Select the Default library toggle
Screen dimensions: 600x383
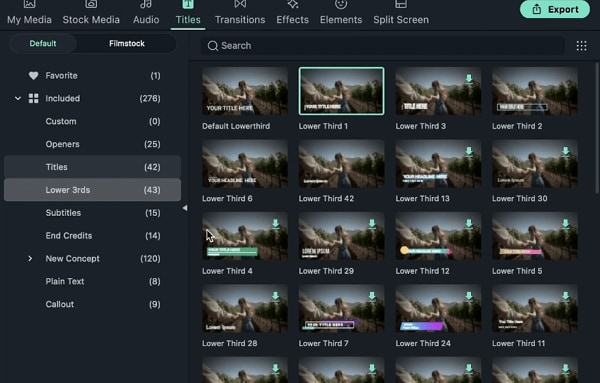(43, 44)
